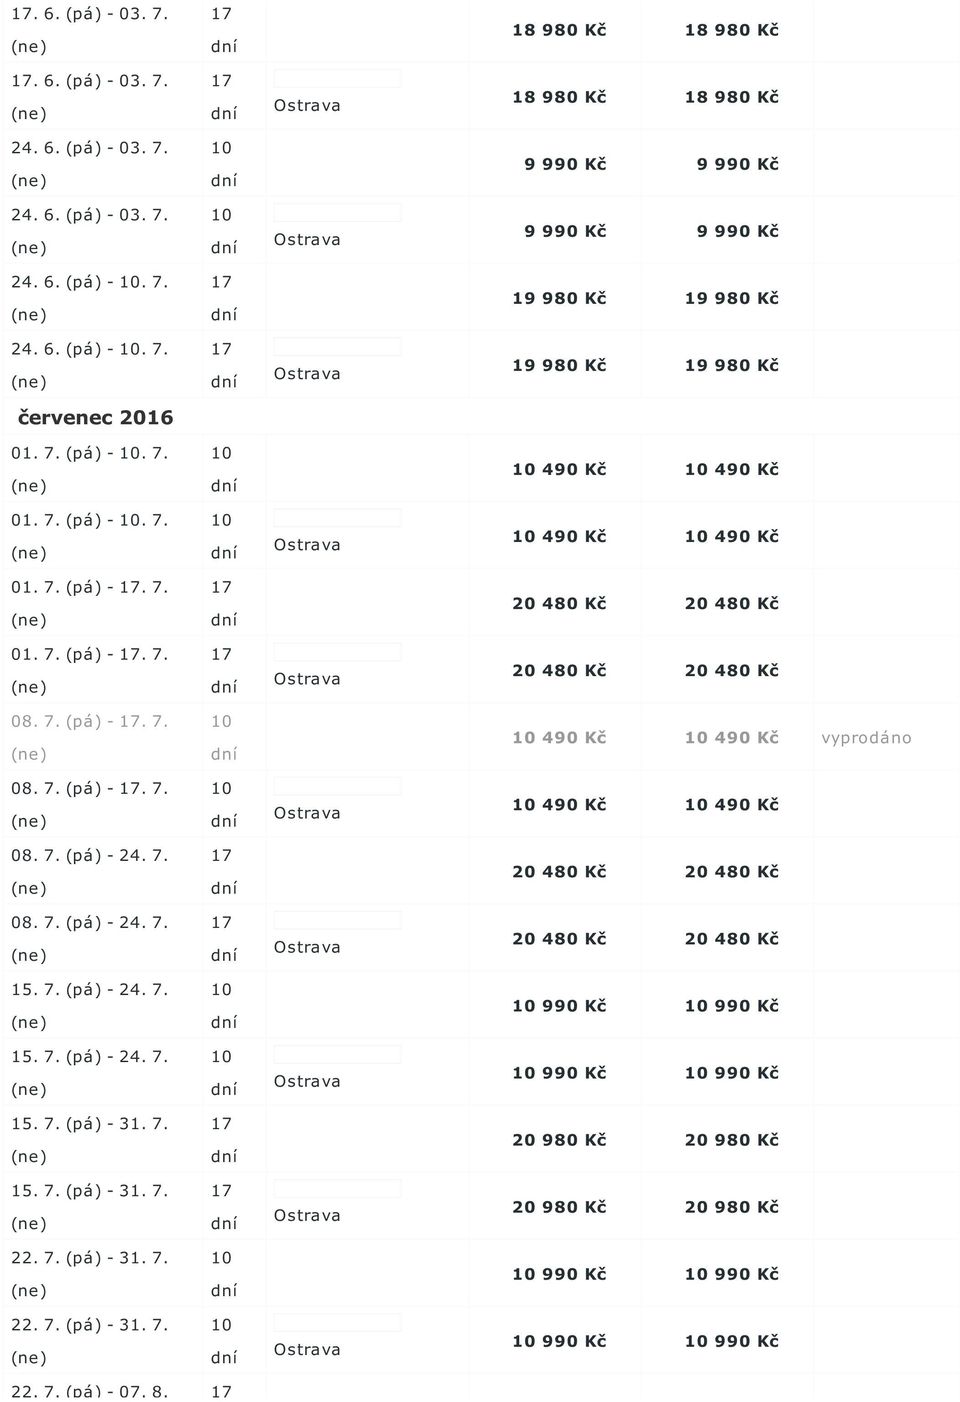Click Ostrava in the 22.7.–31.7. row
The height and width of the screenshot is (1402, 960).
click(307, 1349)
